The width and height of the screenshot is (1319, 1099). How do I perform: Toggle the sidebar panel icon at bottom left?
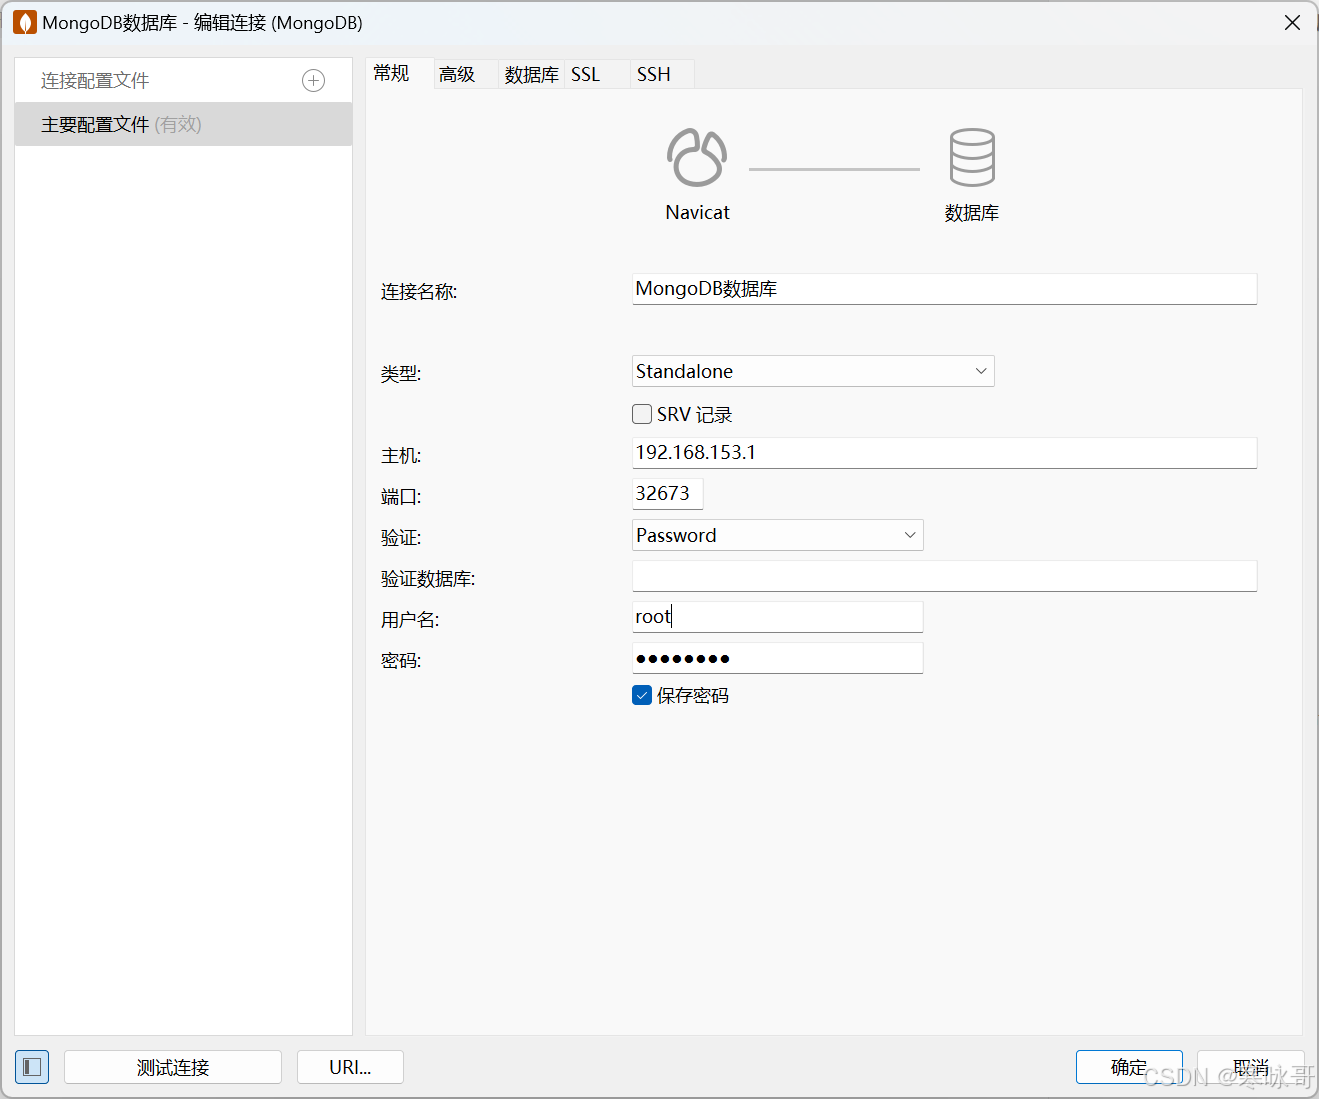click(x=32, y=1067)
